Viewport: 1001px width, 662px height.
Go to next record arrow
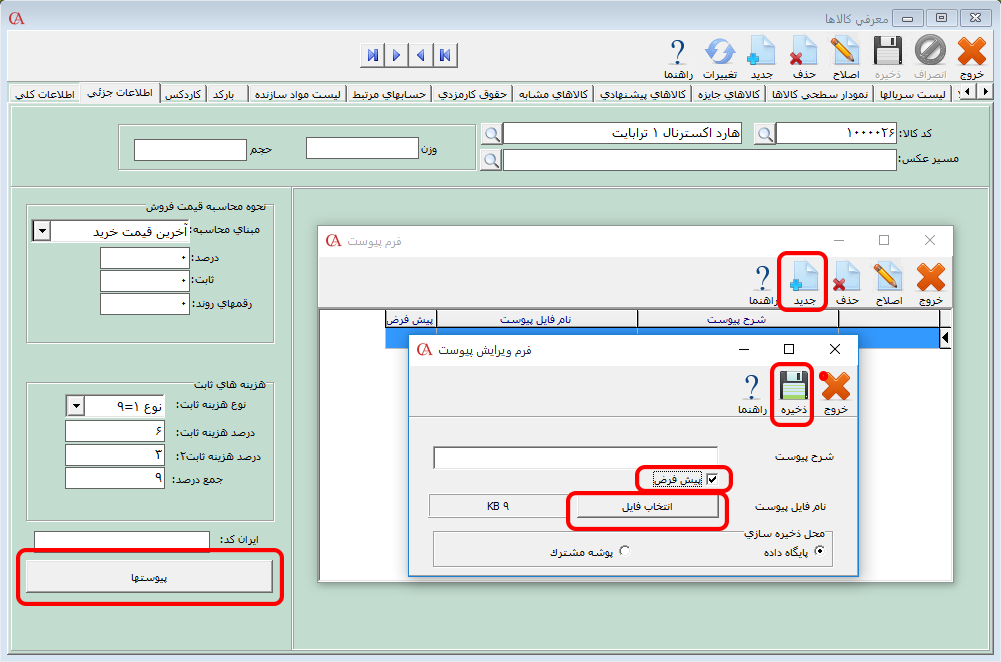396,56
